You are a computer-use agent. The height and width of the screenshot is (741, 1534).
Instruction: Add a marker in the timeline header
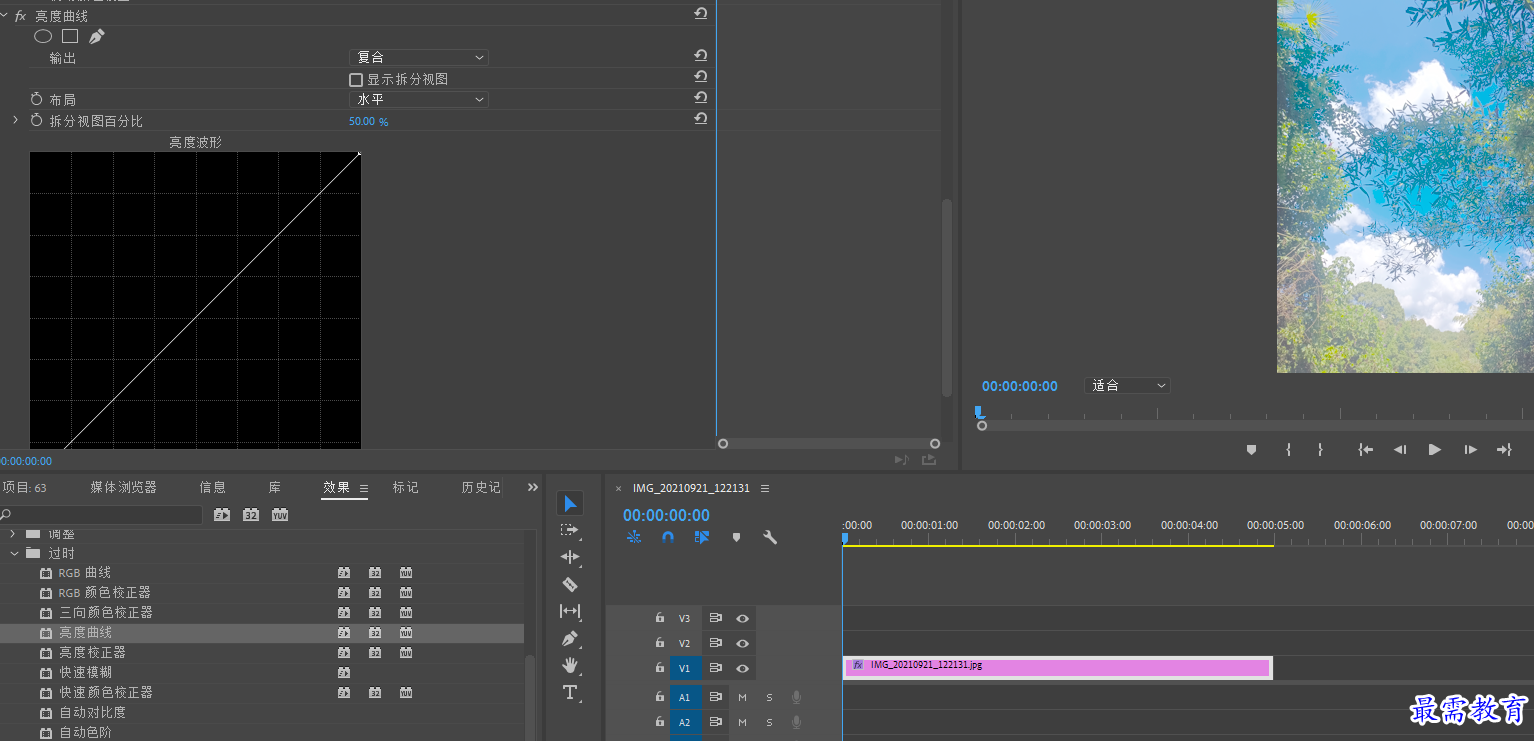point(736,537)
